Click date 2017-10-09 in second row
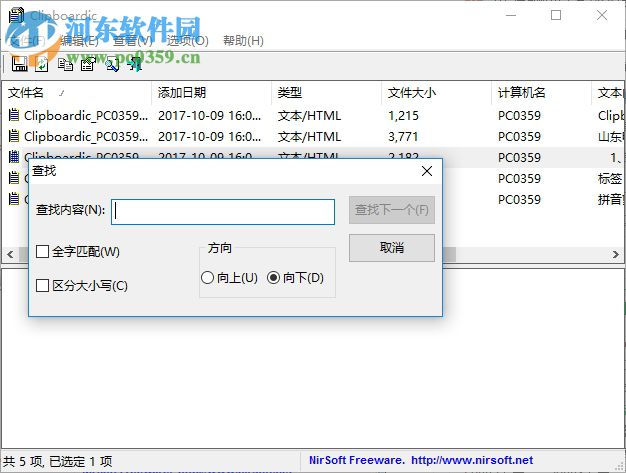This screenshot has width=626, height=473. [210, 137]
